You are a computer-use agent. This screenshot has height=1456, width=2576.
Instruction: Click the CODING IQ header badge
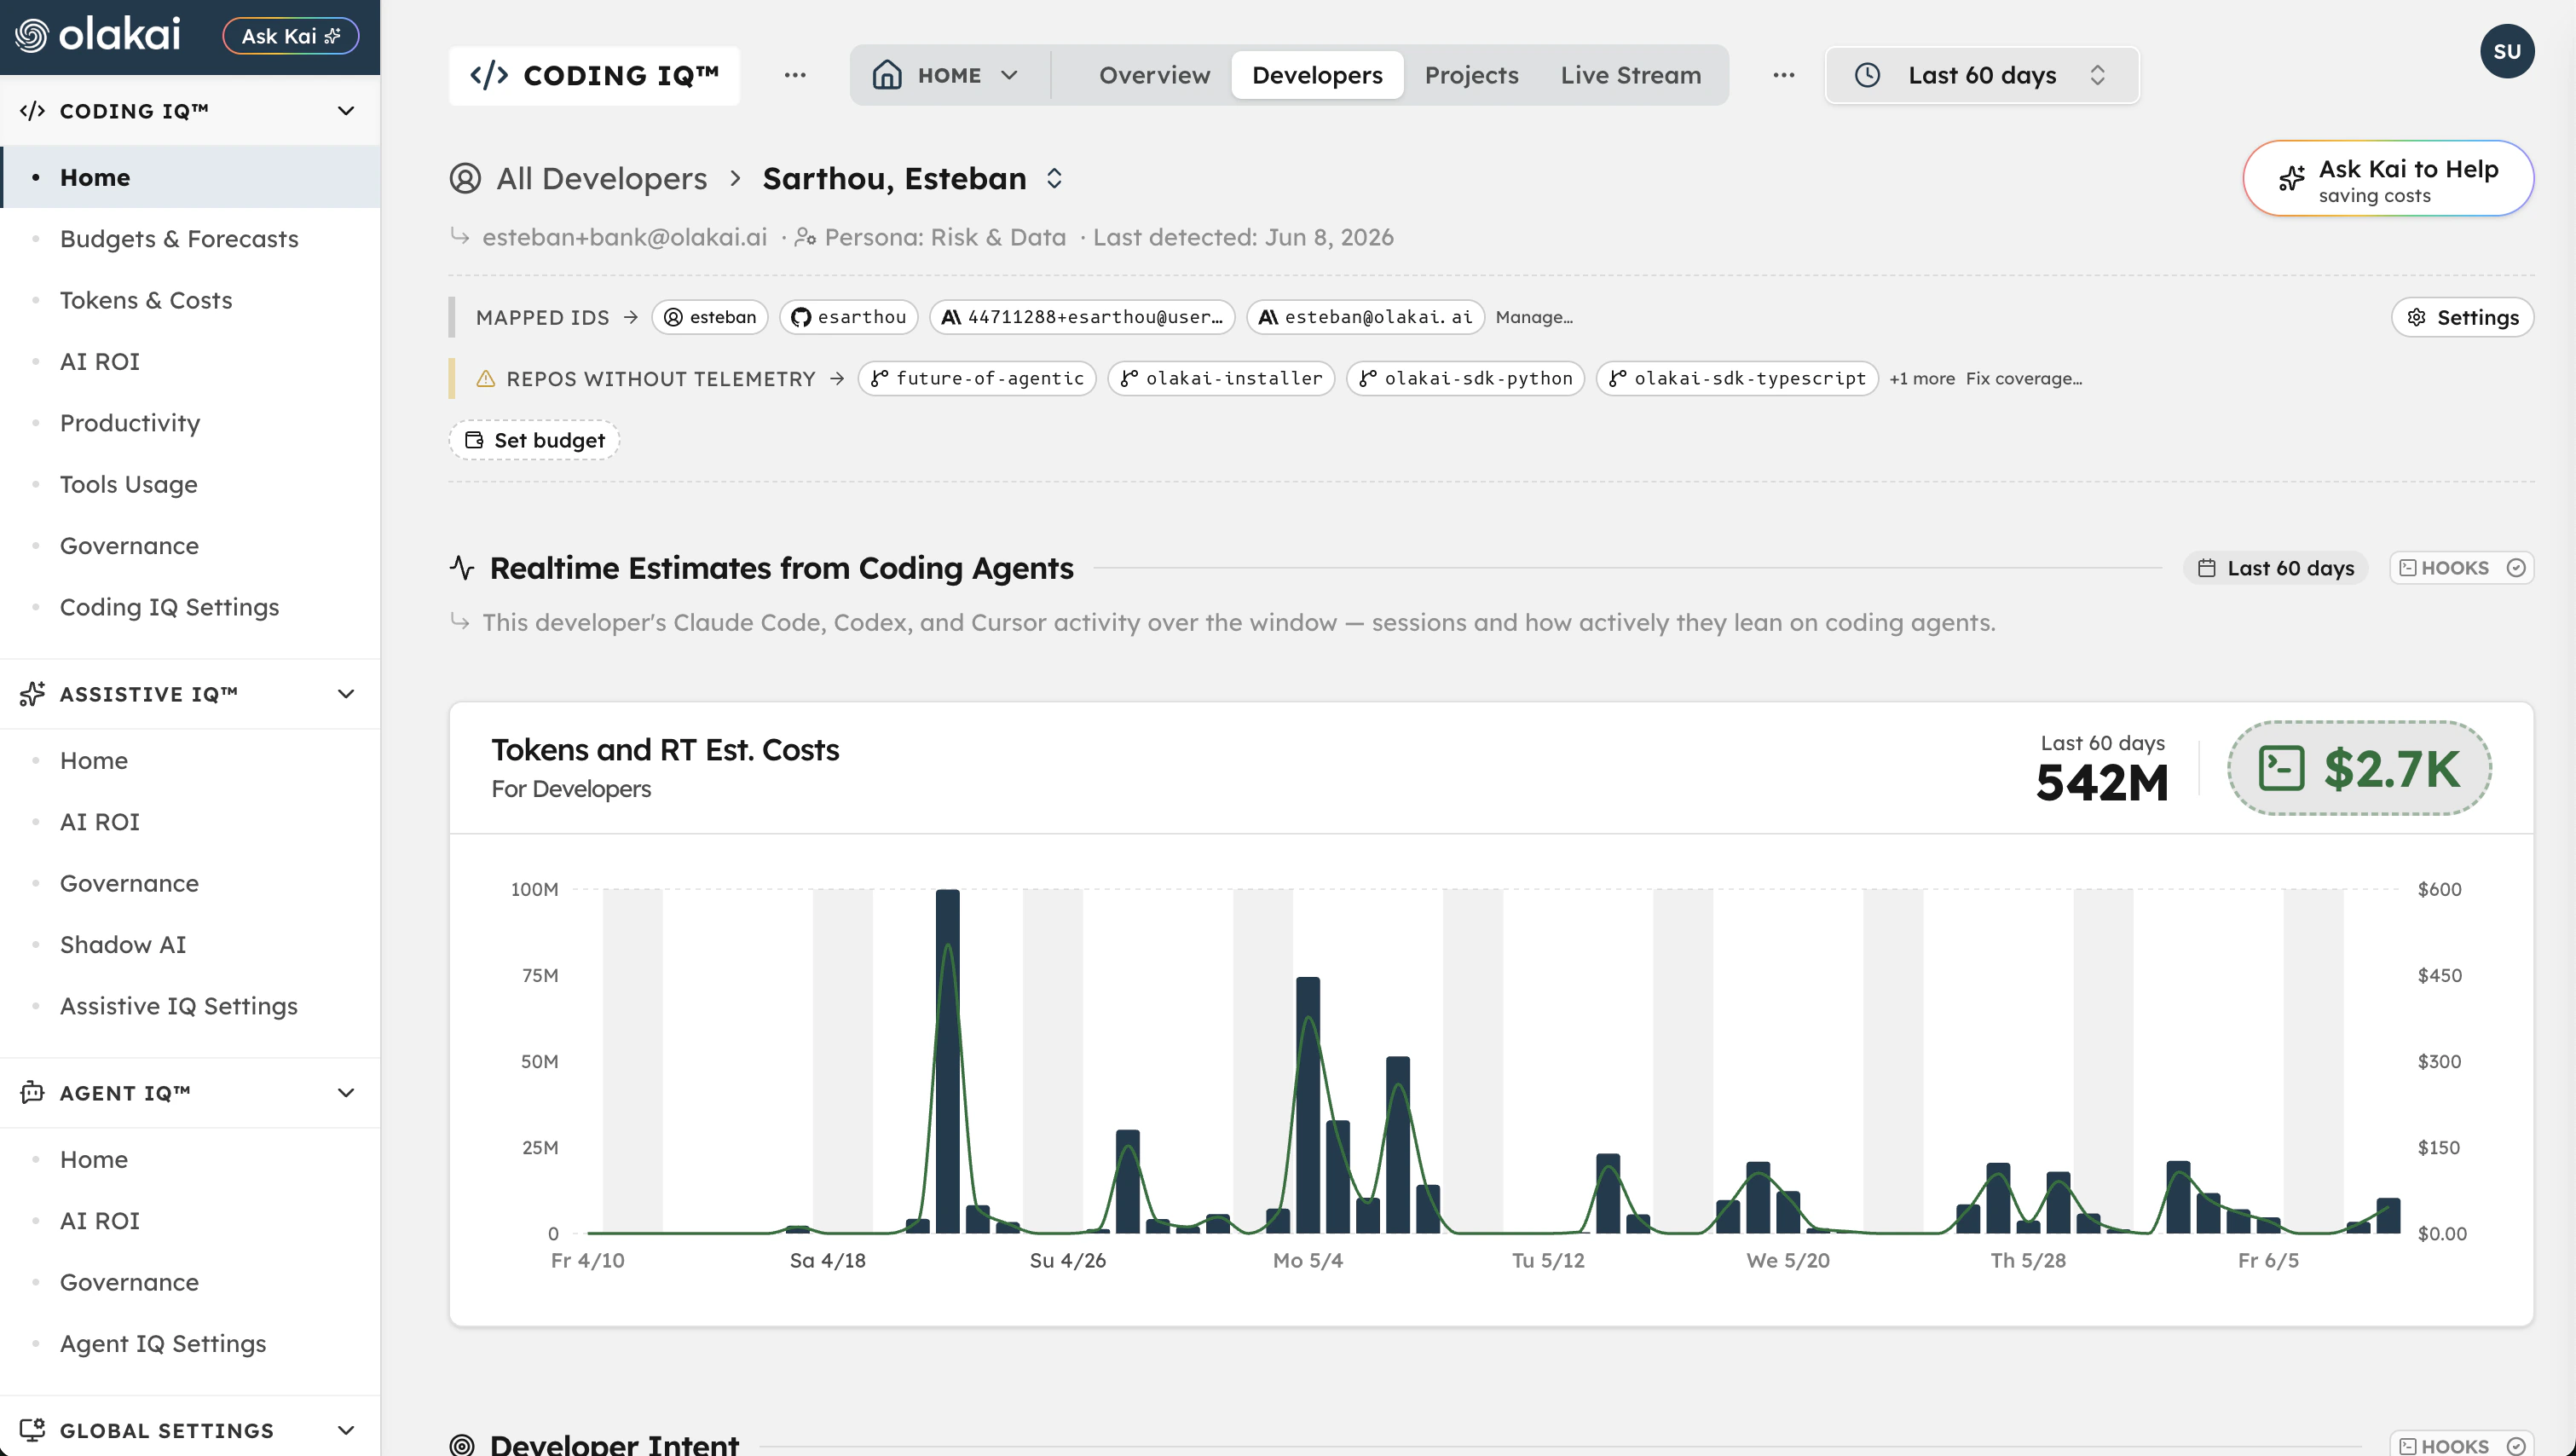click(594, 75)
